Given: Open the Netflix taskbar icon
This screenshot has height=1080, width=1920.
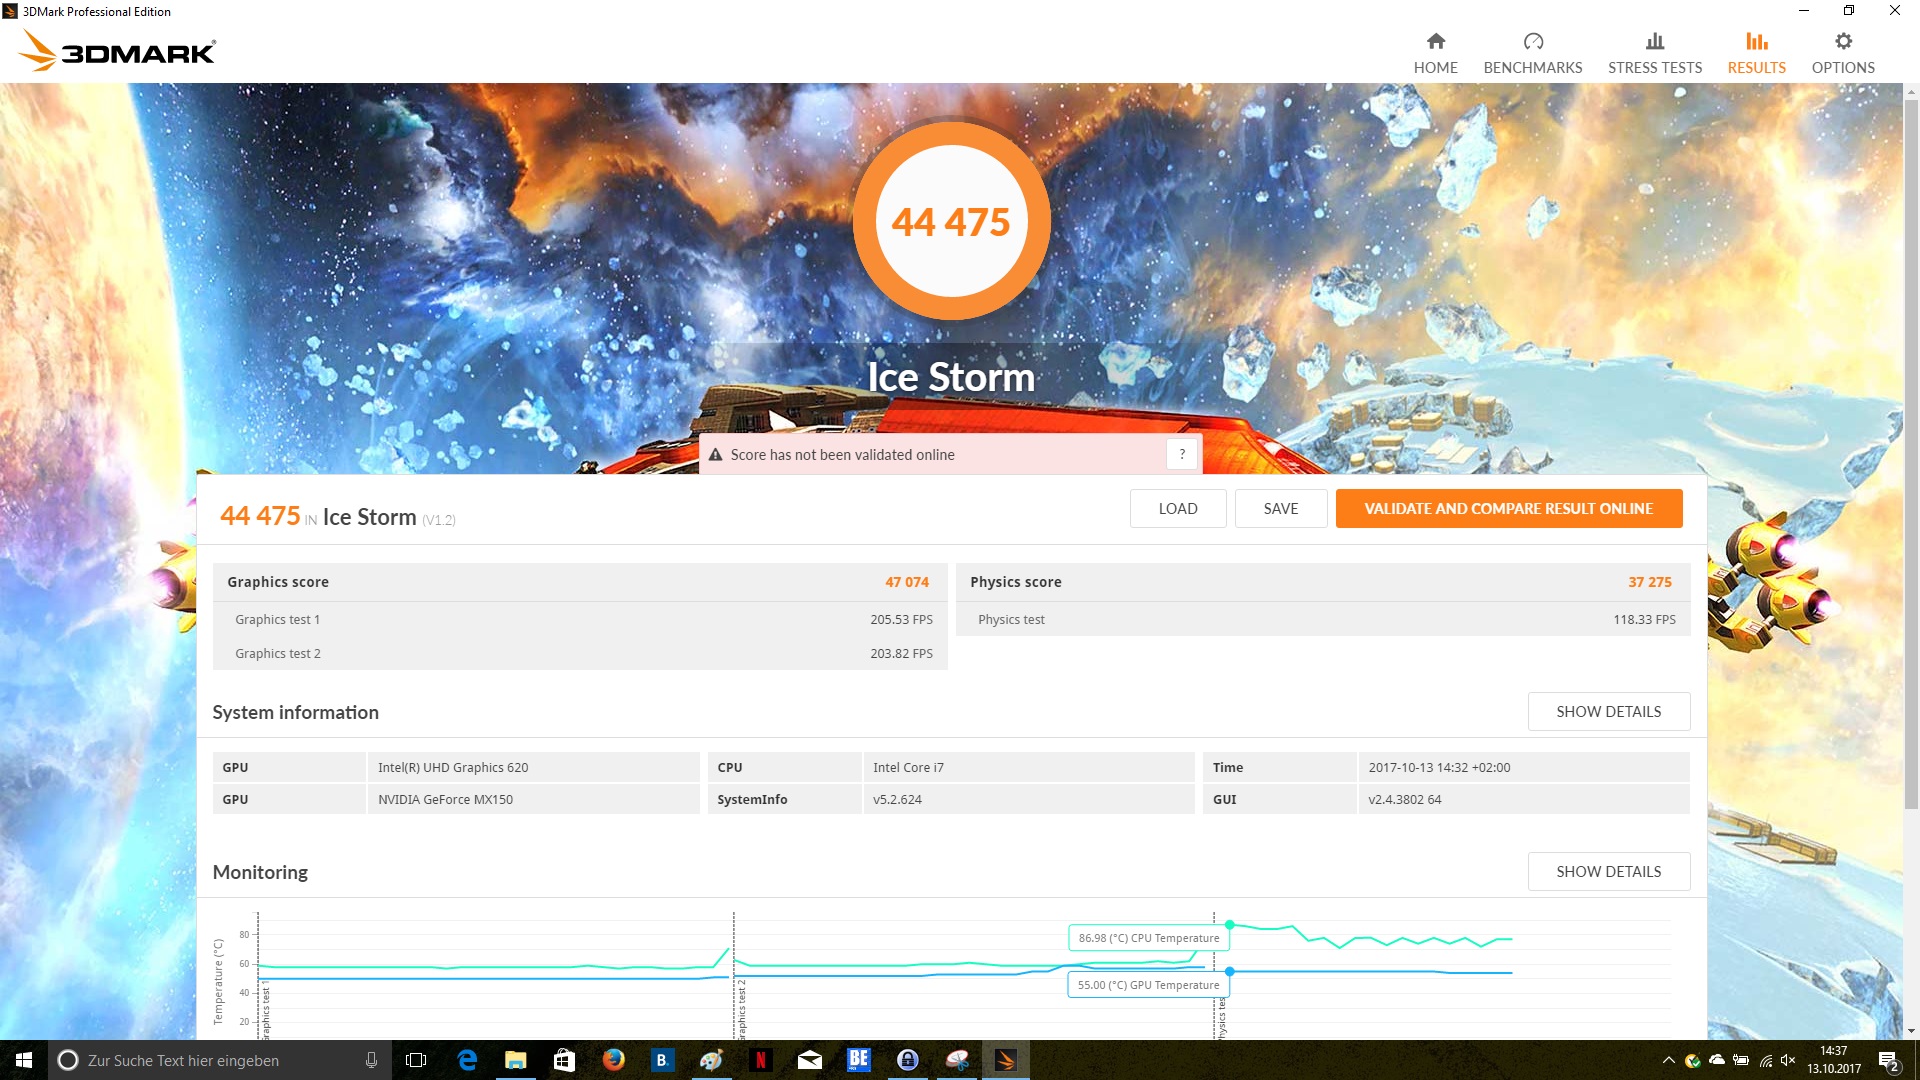Looking at the screenshot, I should click(x=760, y=1060).
